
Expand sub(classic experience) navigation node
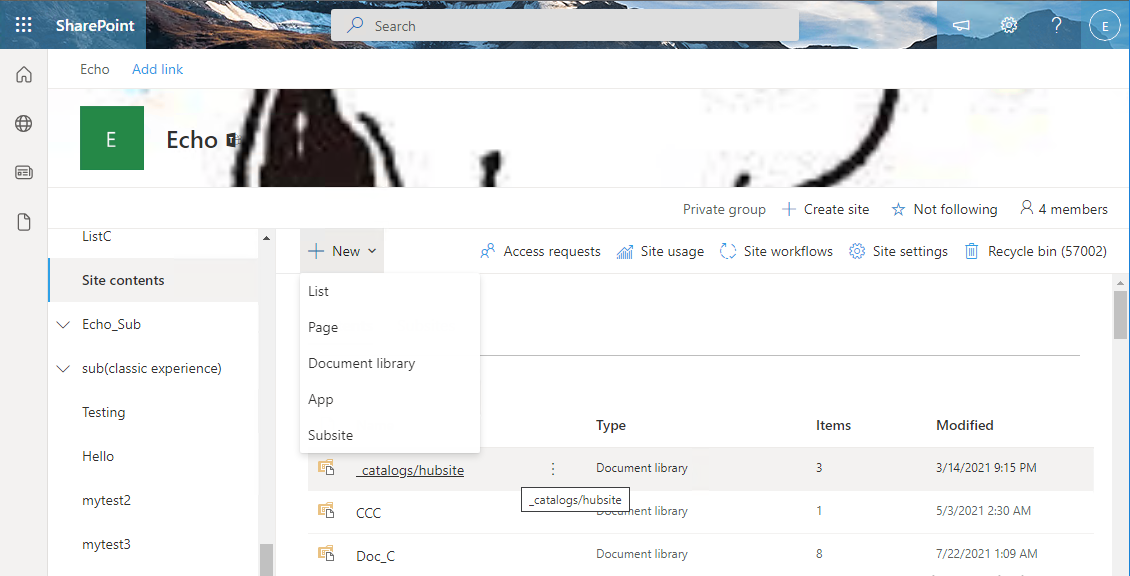pos(63,369)
